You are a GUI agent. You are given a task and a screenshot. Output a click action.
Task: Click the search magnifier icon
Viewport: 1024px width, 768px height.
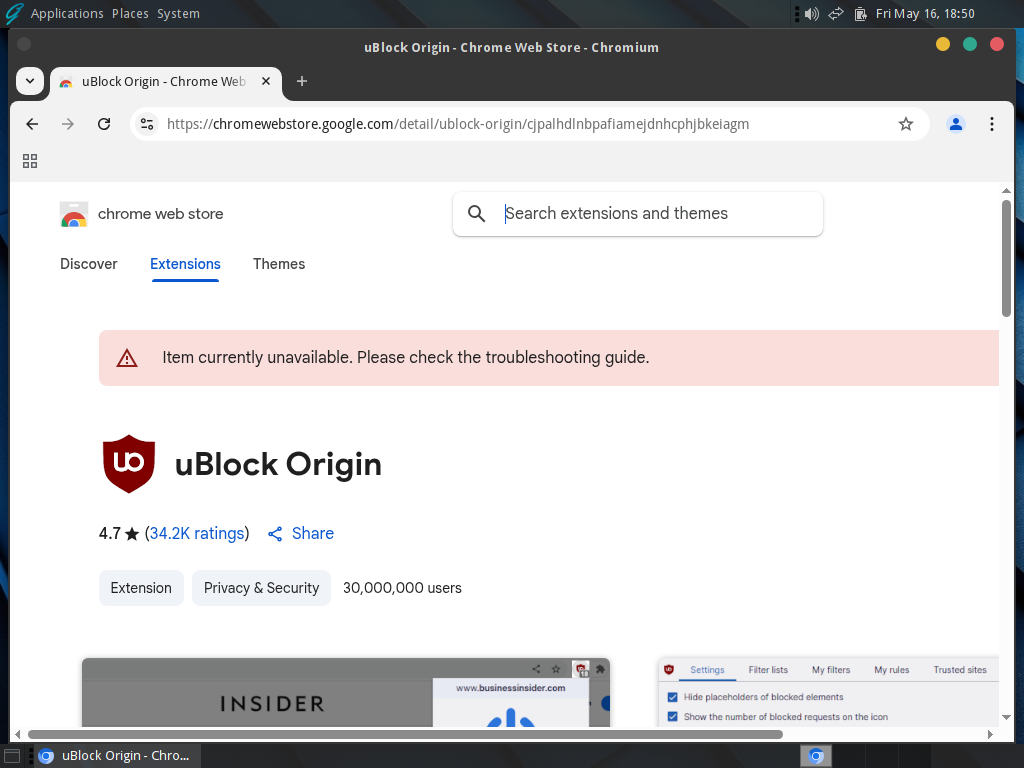tap(477, 214)
